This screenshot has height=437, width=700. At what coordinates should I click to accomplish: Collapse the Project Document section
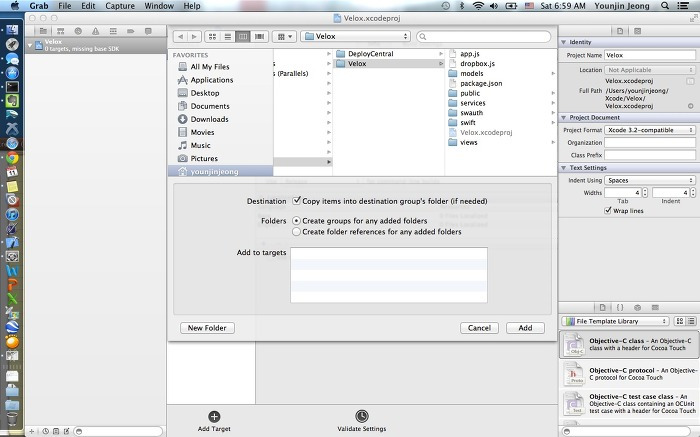point(563,117)
